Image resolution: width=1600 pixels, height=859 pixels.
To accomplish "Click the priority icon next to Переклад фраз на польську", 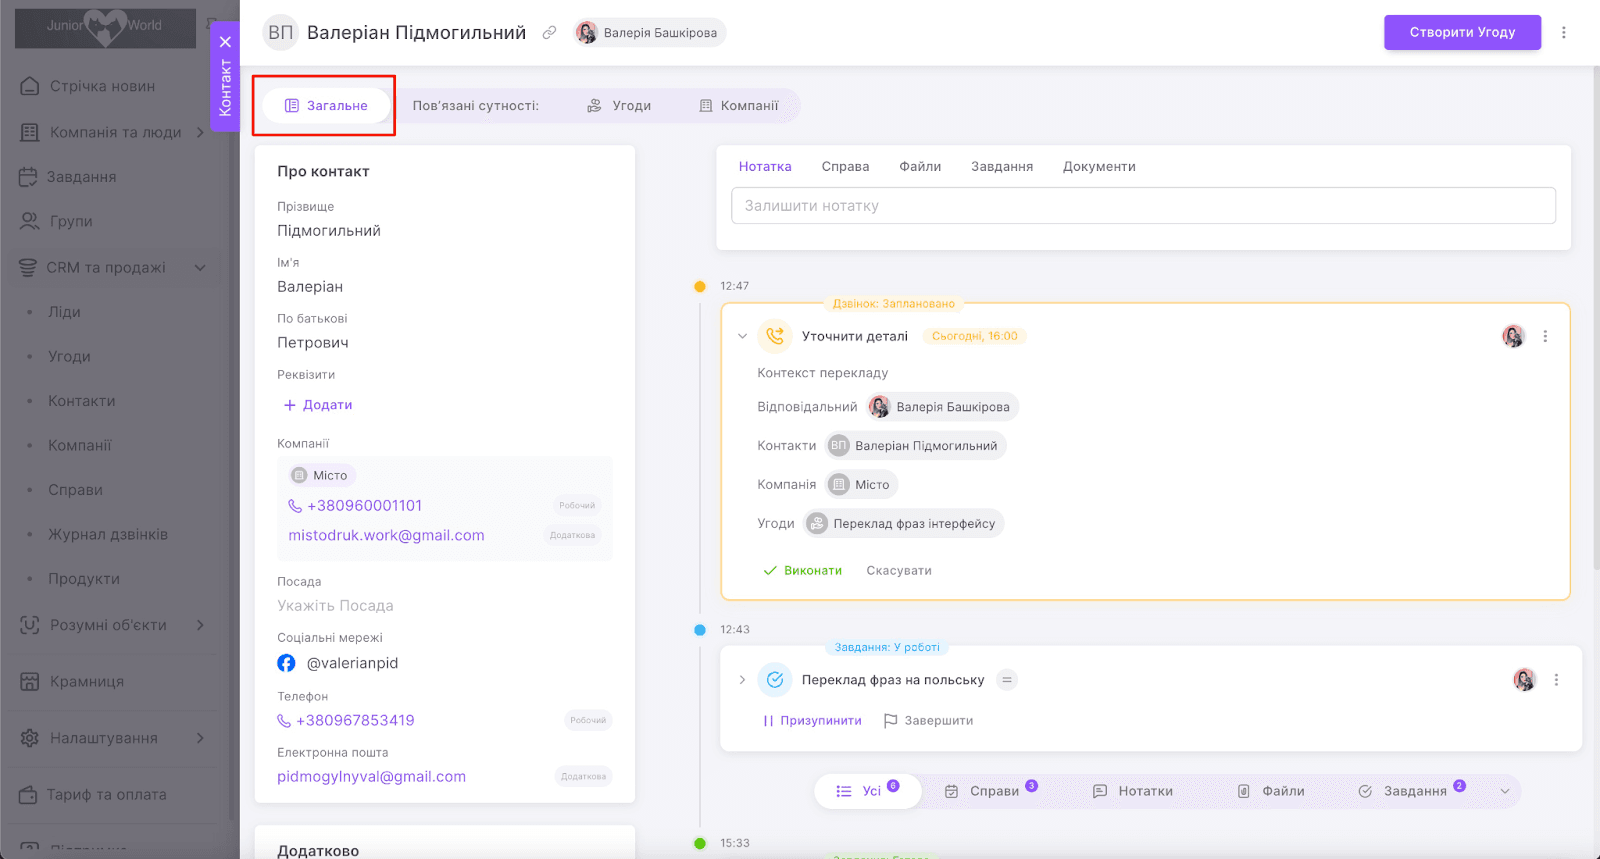I will pos(1007,680).
